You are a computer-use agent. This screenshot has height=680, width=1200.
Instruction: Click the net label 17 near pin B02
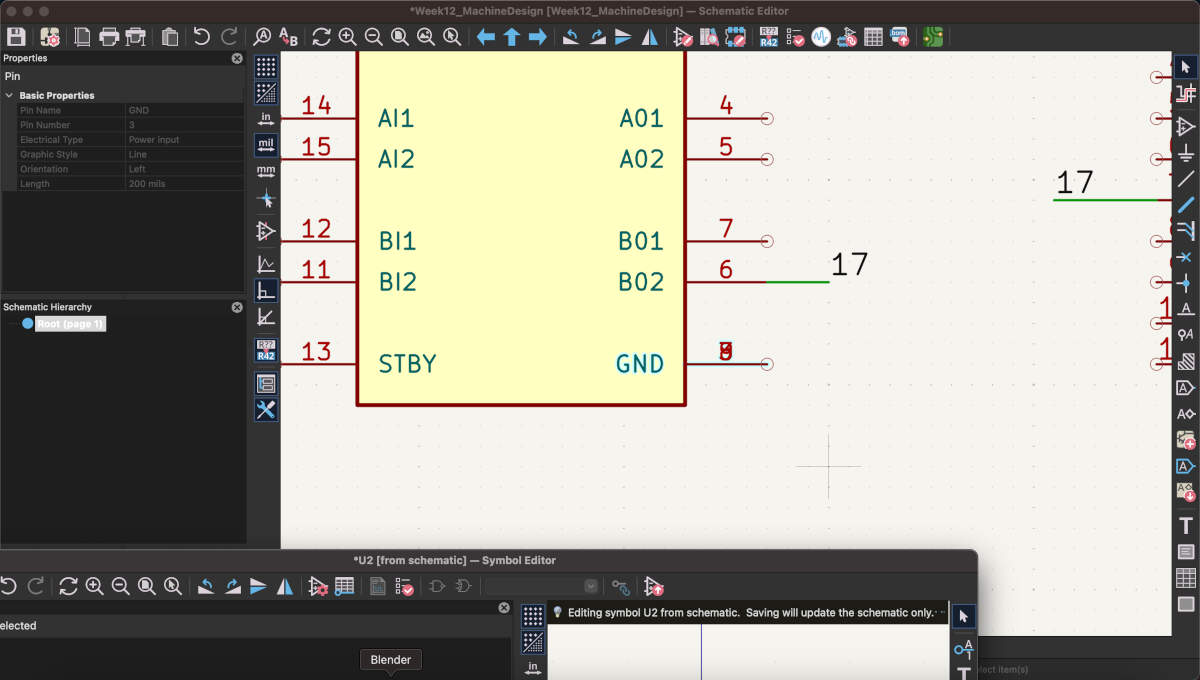pyautogui.click(x=849, y=265)
